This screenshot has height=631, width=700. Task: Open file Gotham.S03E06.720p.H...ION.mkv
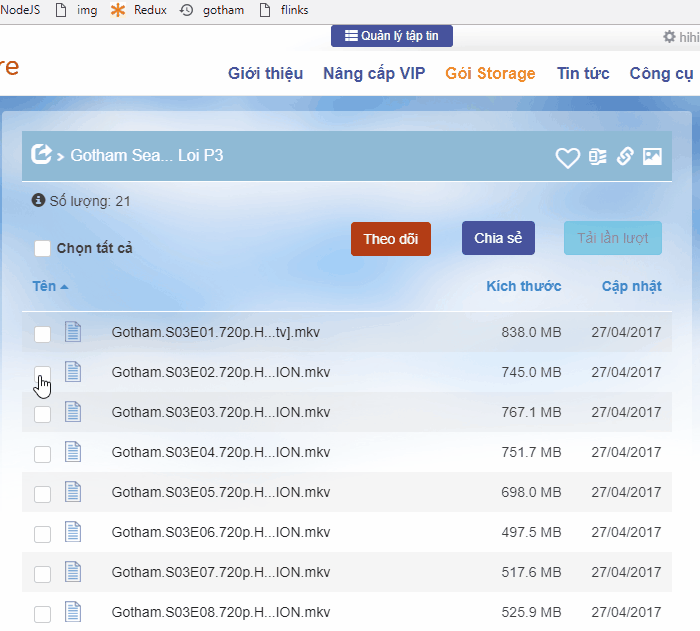point(221,532)
